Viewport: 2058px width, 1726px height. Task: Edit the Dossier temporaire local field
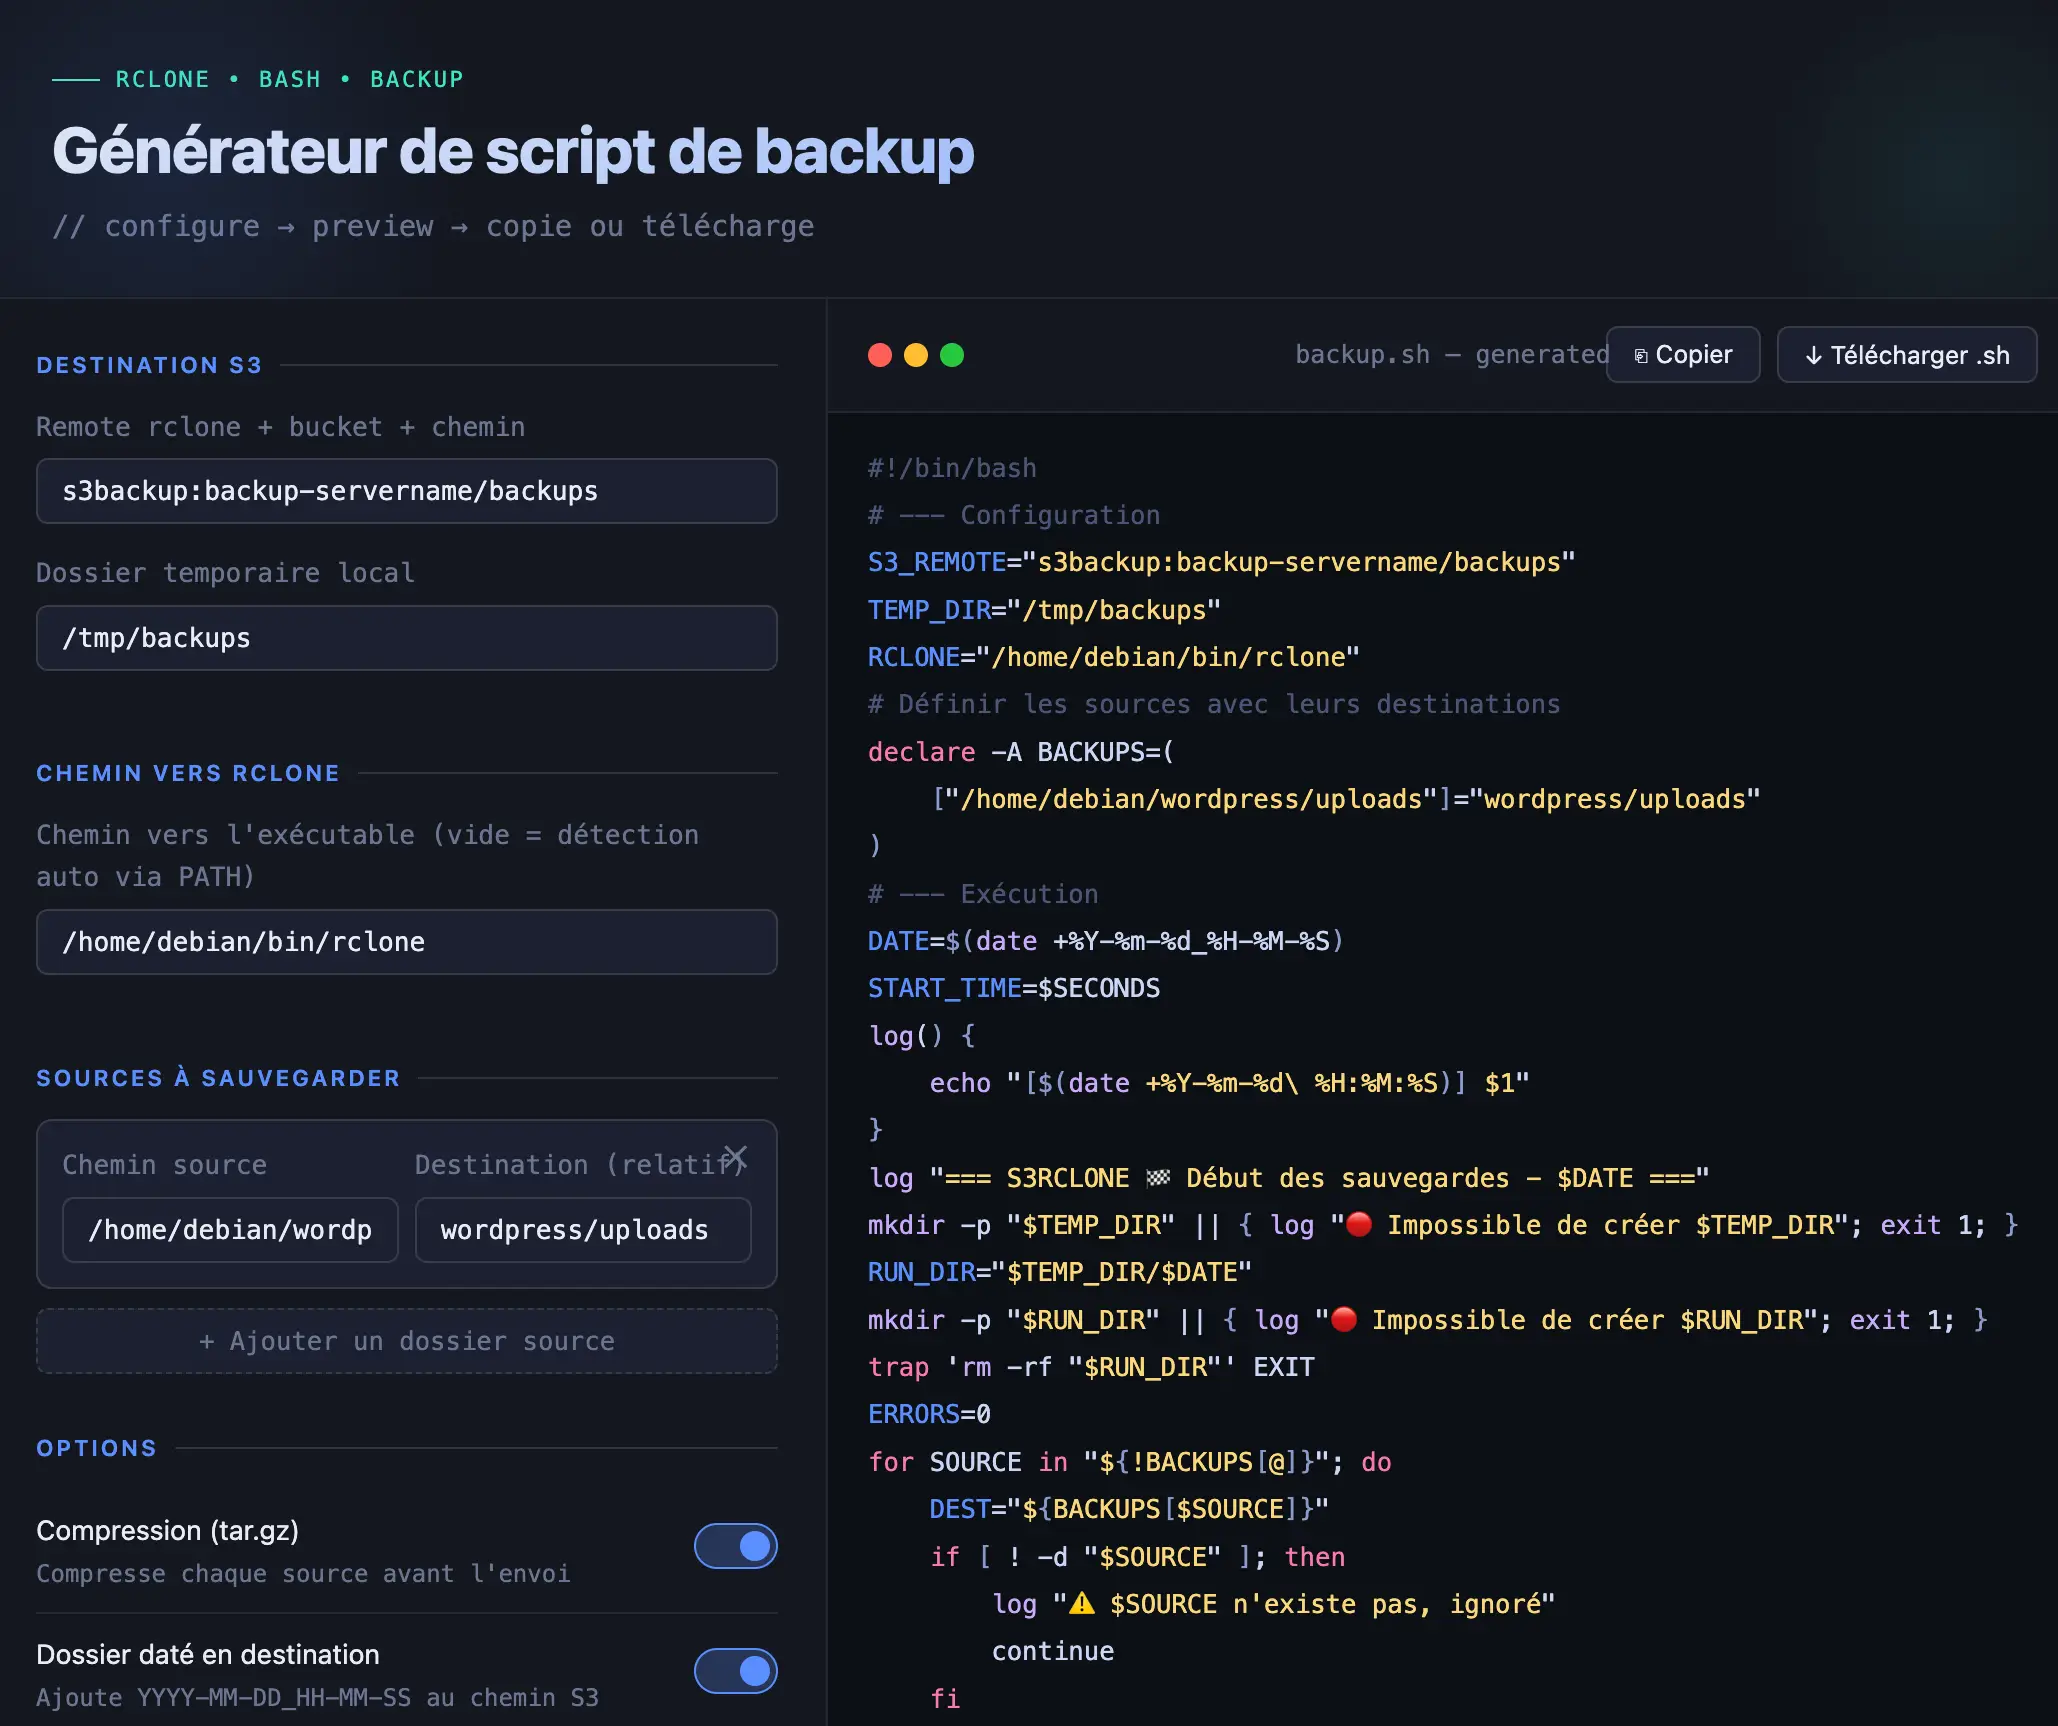pyautogui.click(x=407, y=638)
